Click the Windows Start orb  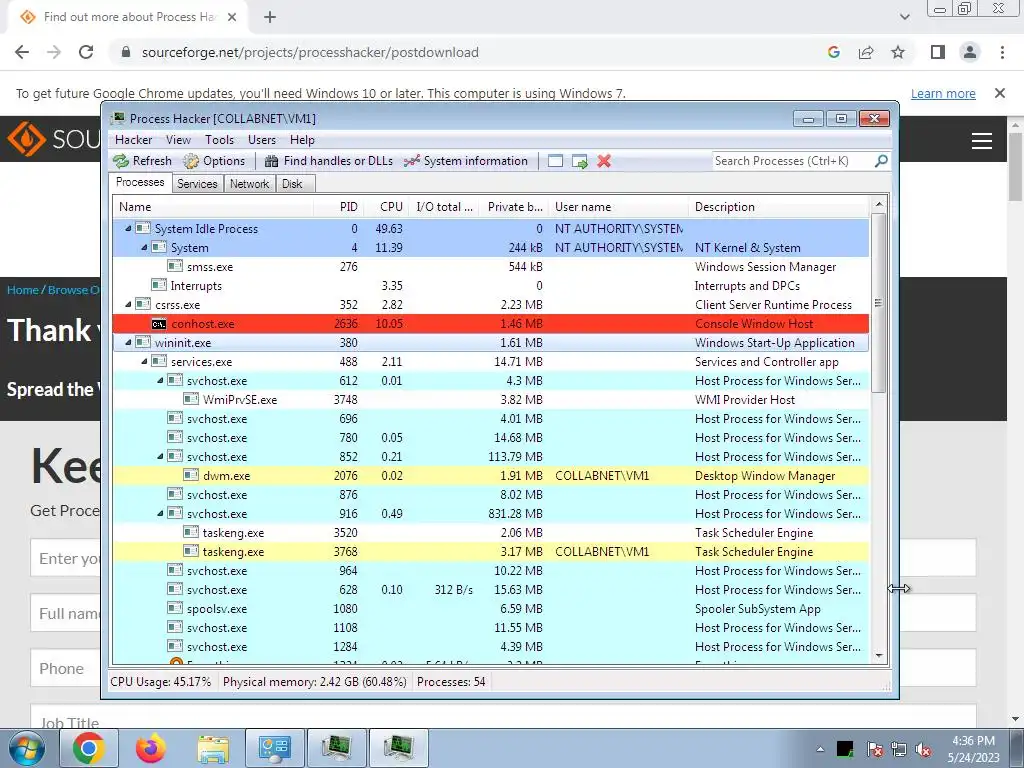27,748
